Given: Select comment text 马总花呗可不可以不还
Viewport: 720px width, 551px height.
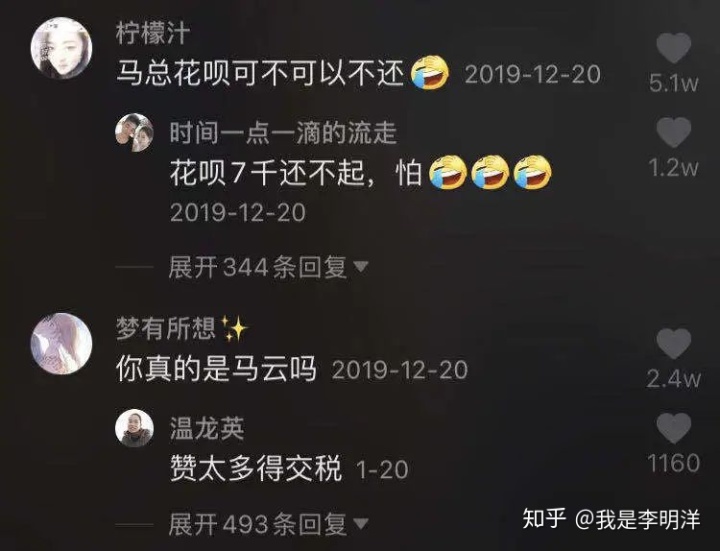Looking at the screenshot, I should [260, 73].
